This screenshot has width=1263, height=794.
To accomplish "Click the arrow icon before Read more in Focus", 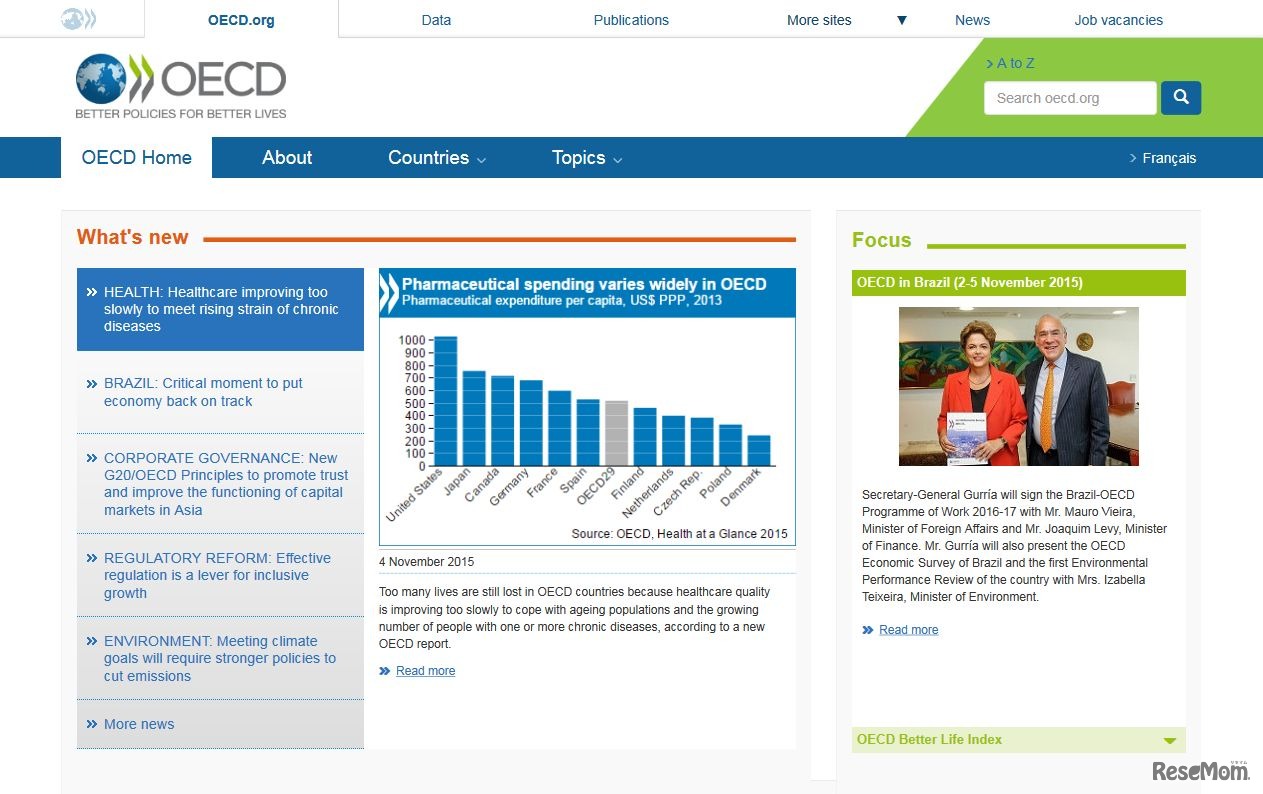I will coord(866,629).
